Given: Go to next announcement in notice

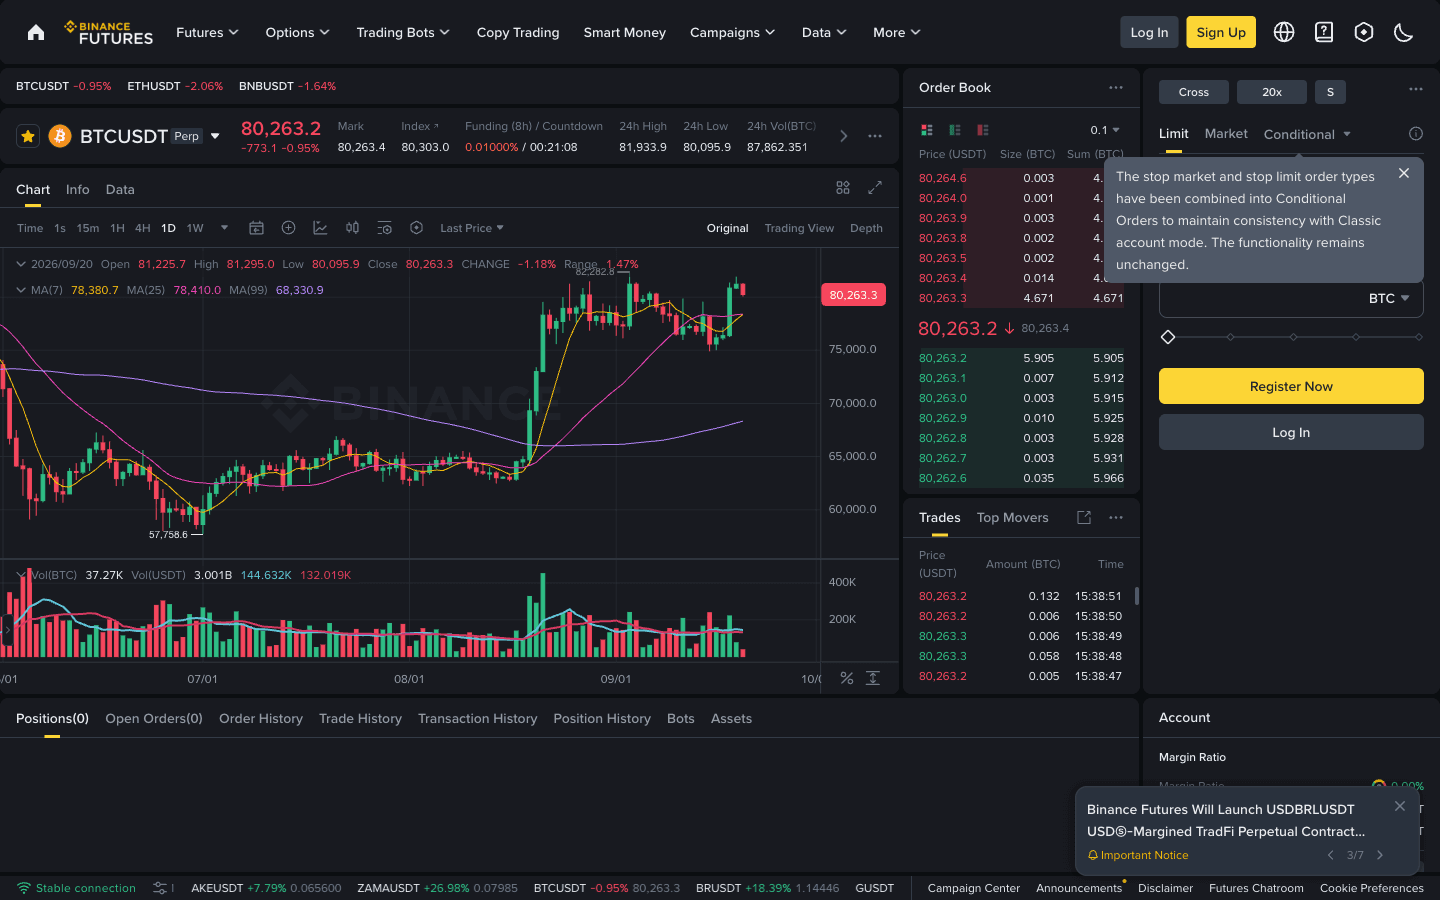Looking at the screenshot, I should point(1380,855).
